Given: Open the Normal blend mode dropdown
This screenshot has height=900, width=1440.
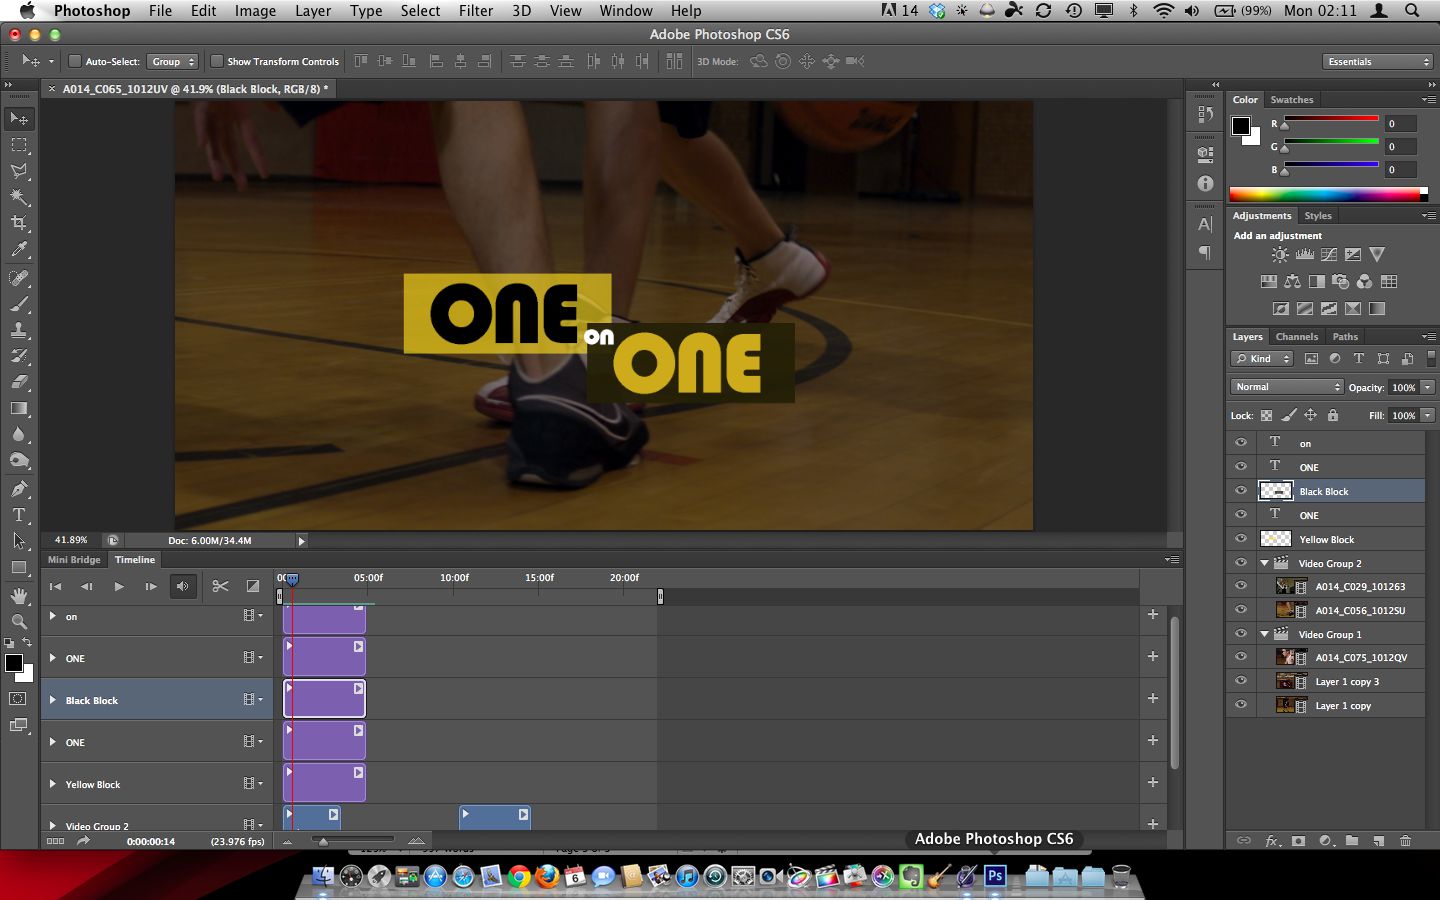Looking at the screenshot, I should coord(1286,387).
